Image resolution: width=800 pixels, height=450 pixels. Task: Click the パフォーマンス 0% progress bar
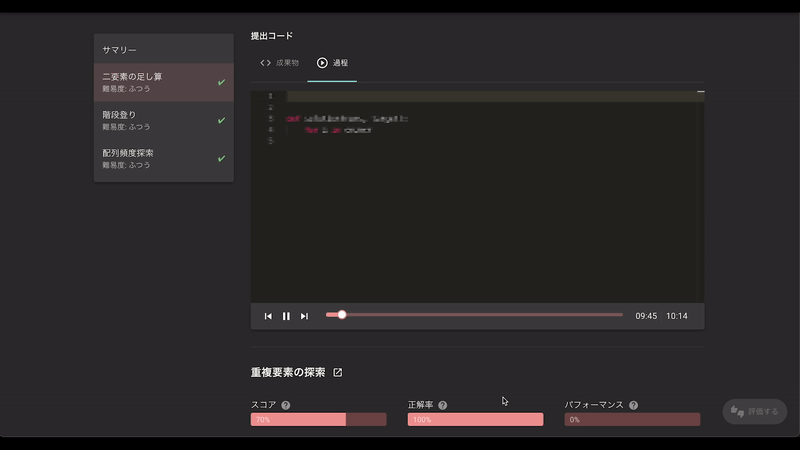click(632, 419)
